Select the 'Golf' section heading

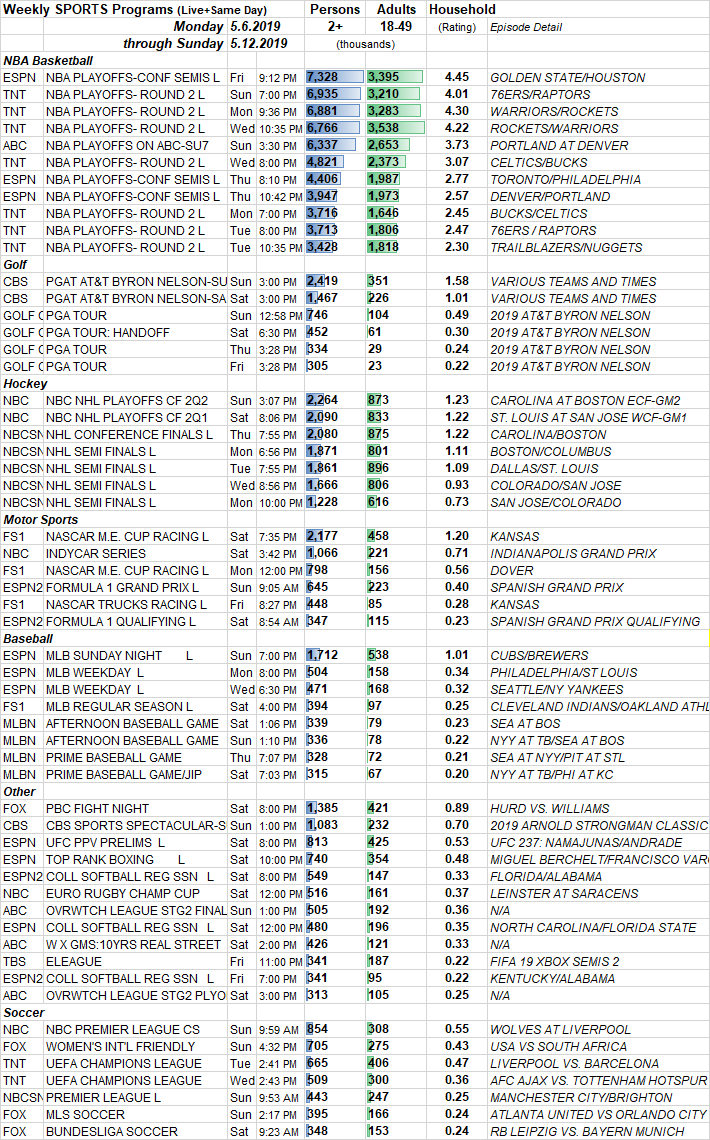(x=15, y=265)
